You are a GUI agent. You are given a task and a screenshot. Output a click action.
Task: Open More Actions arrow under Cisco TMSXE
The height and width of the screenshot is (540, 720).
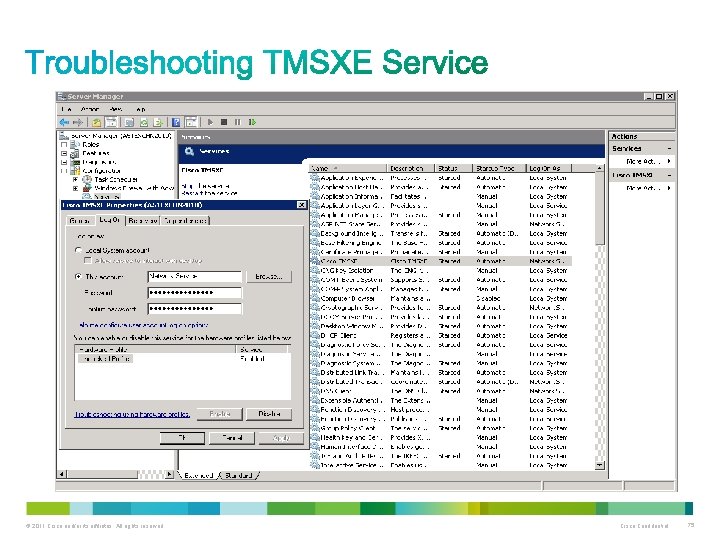pyautogui.click(x=669, y=188)
